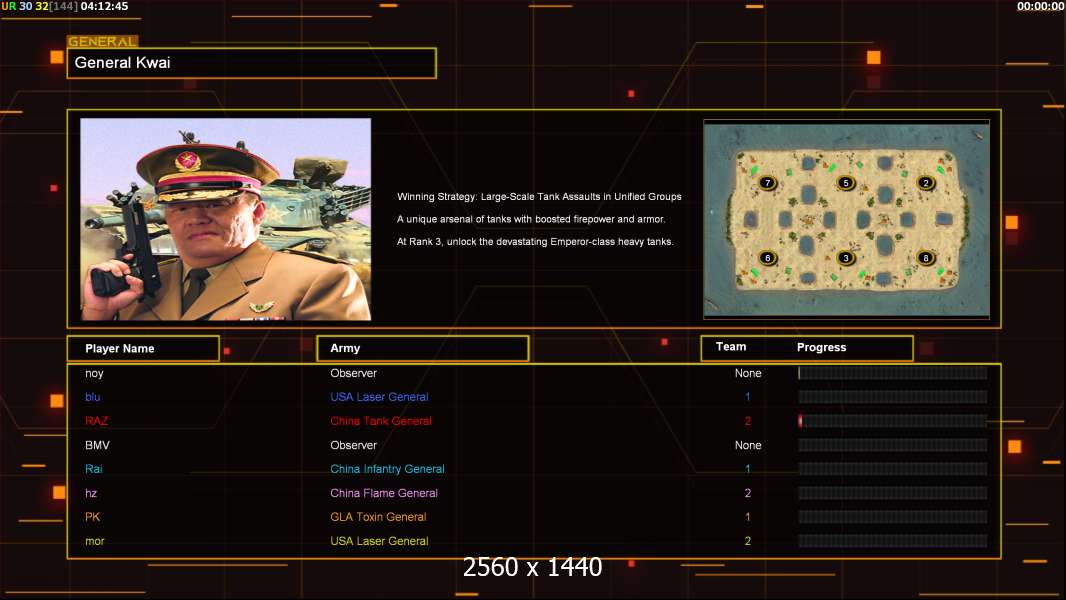Click RAZ's loading progress bar
Viewport: 1066px width, 600px height.
point(892,421)
